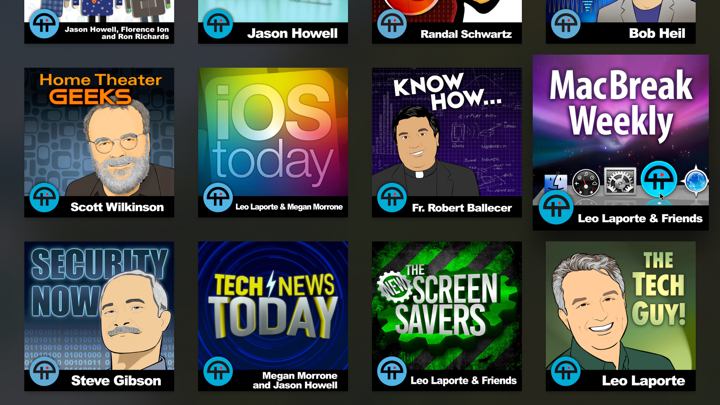Click System Preferences gear in MacBreak artwork
The image size is (720, 405).
click(620, 182)
